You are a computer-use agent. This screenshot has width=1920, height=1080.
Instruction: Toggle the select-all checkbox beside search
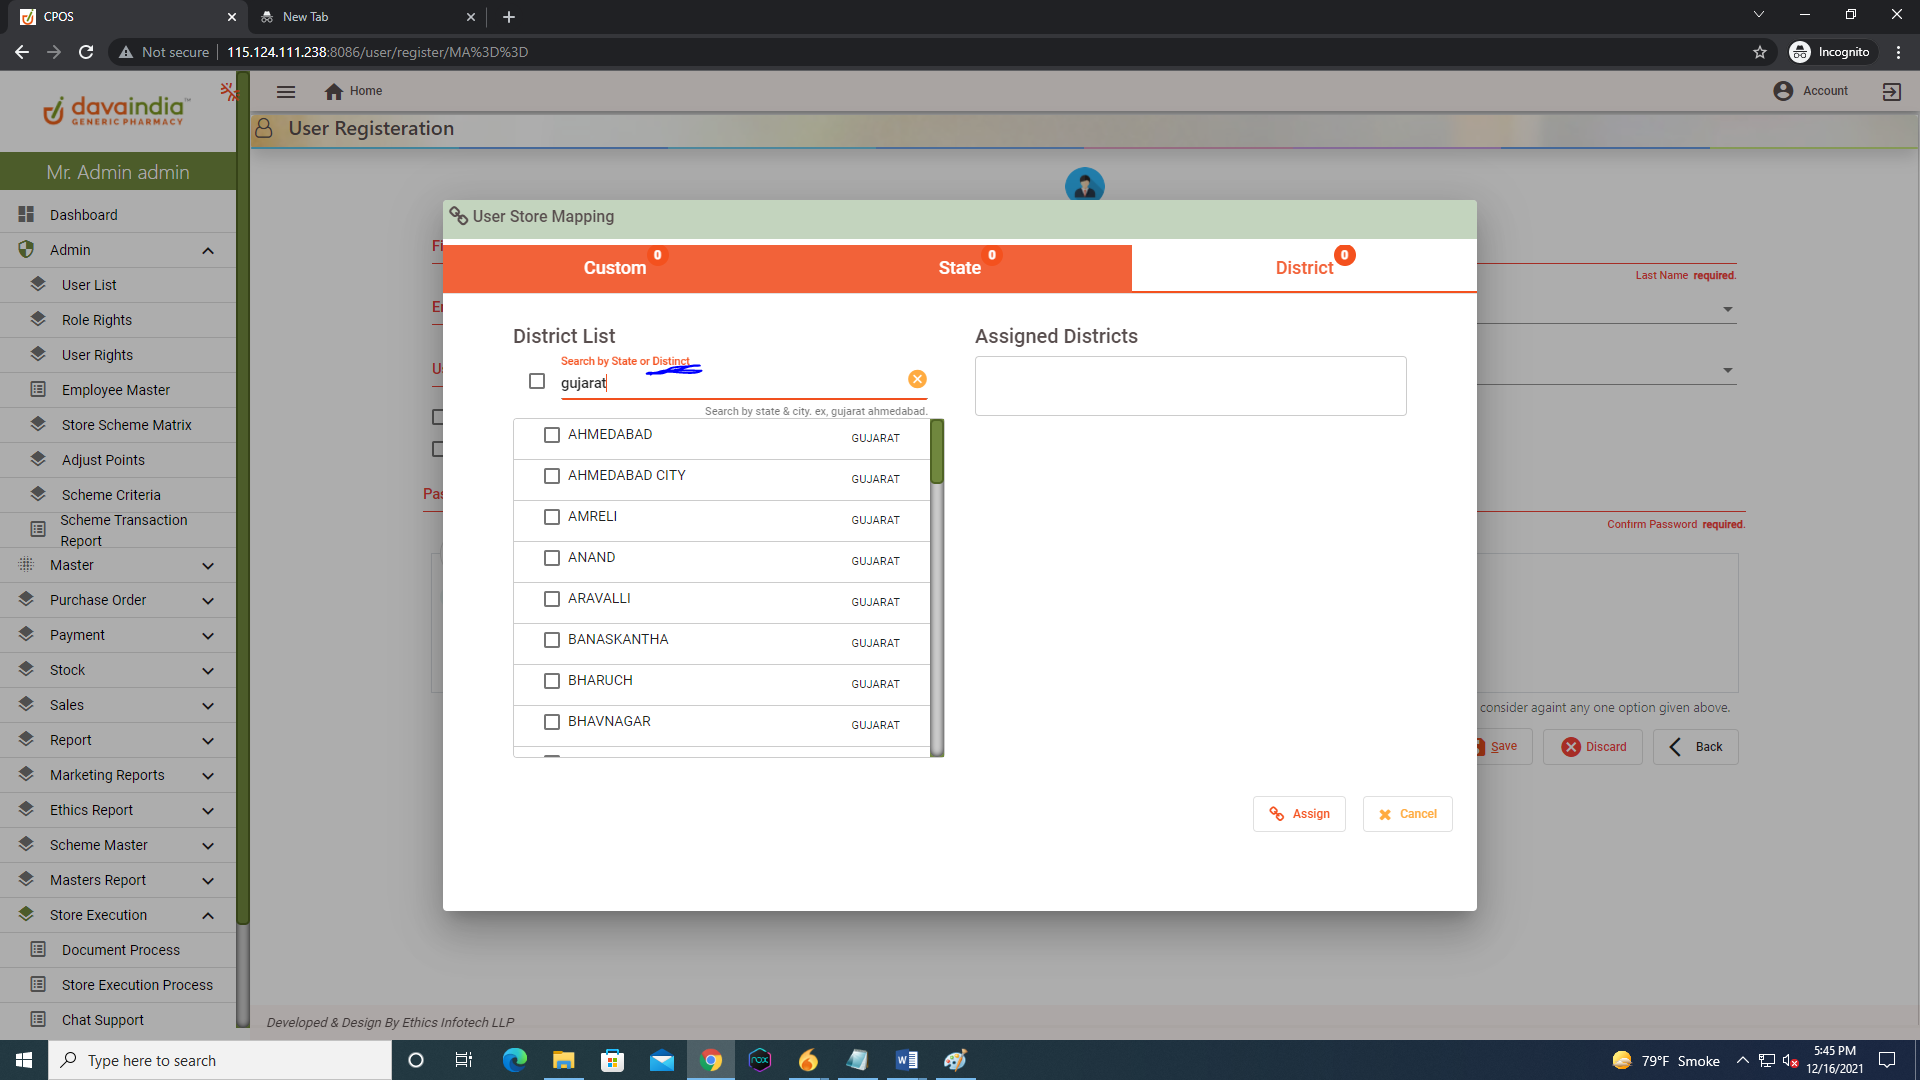click(537, 381)
